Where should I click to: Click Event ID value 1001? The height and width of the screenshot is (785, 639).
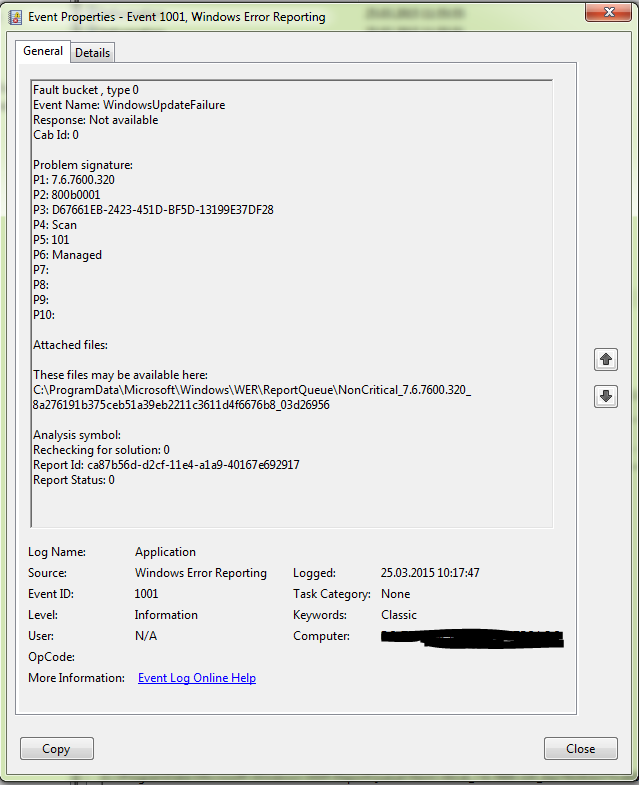146,594
